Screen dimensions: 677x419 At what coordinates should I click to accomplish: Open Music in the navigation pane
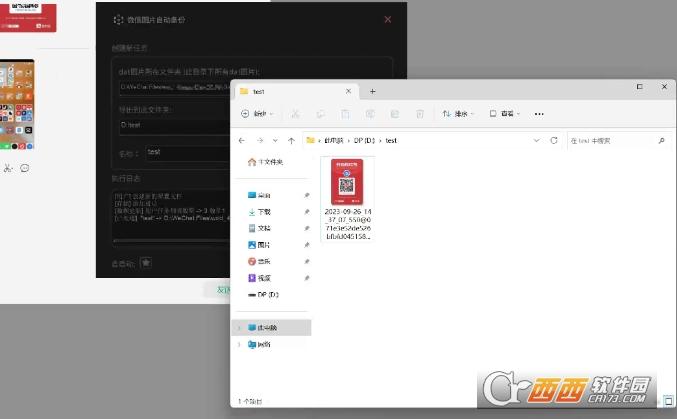click(x=259, y=261)
